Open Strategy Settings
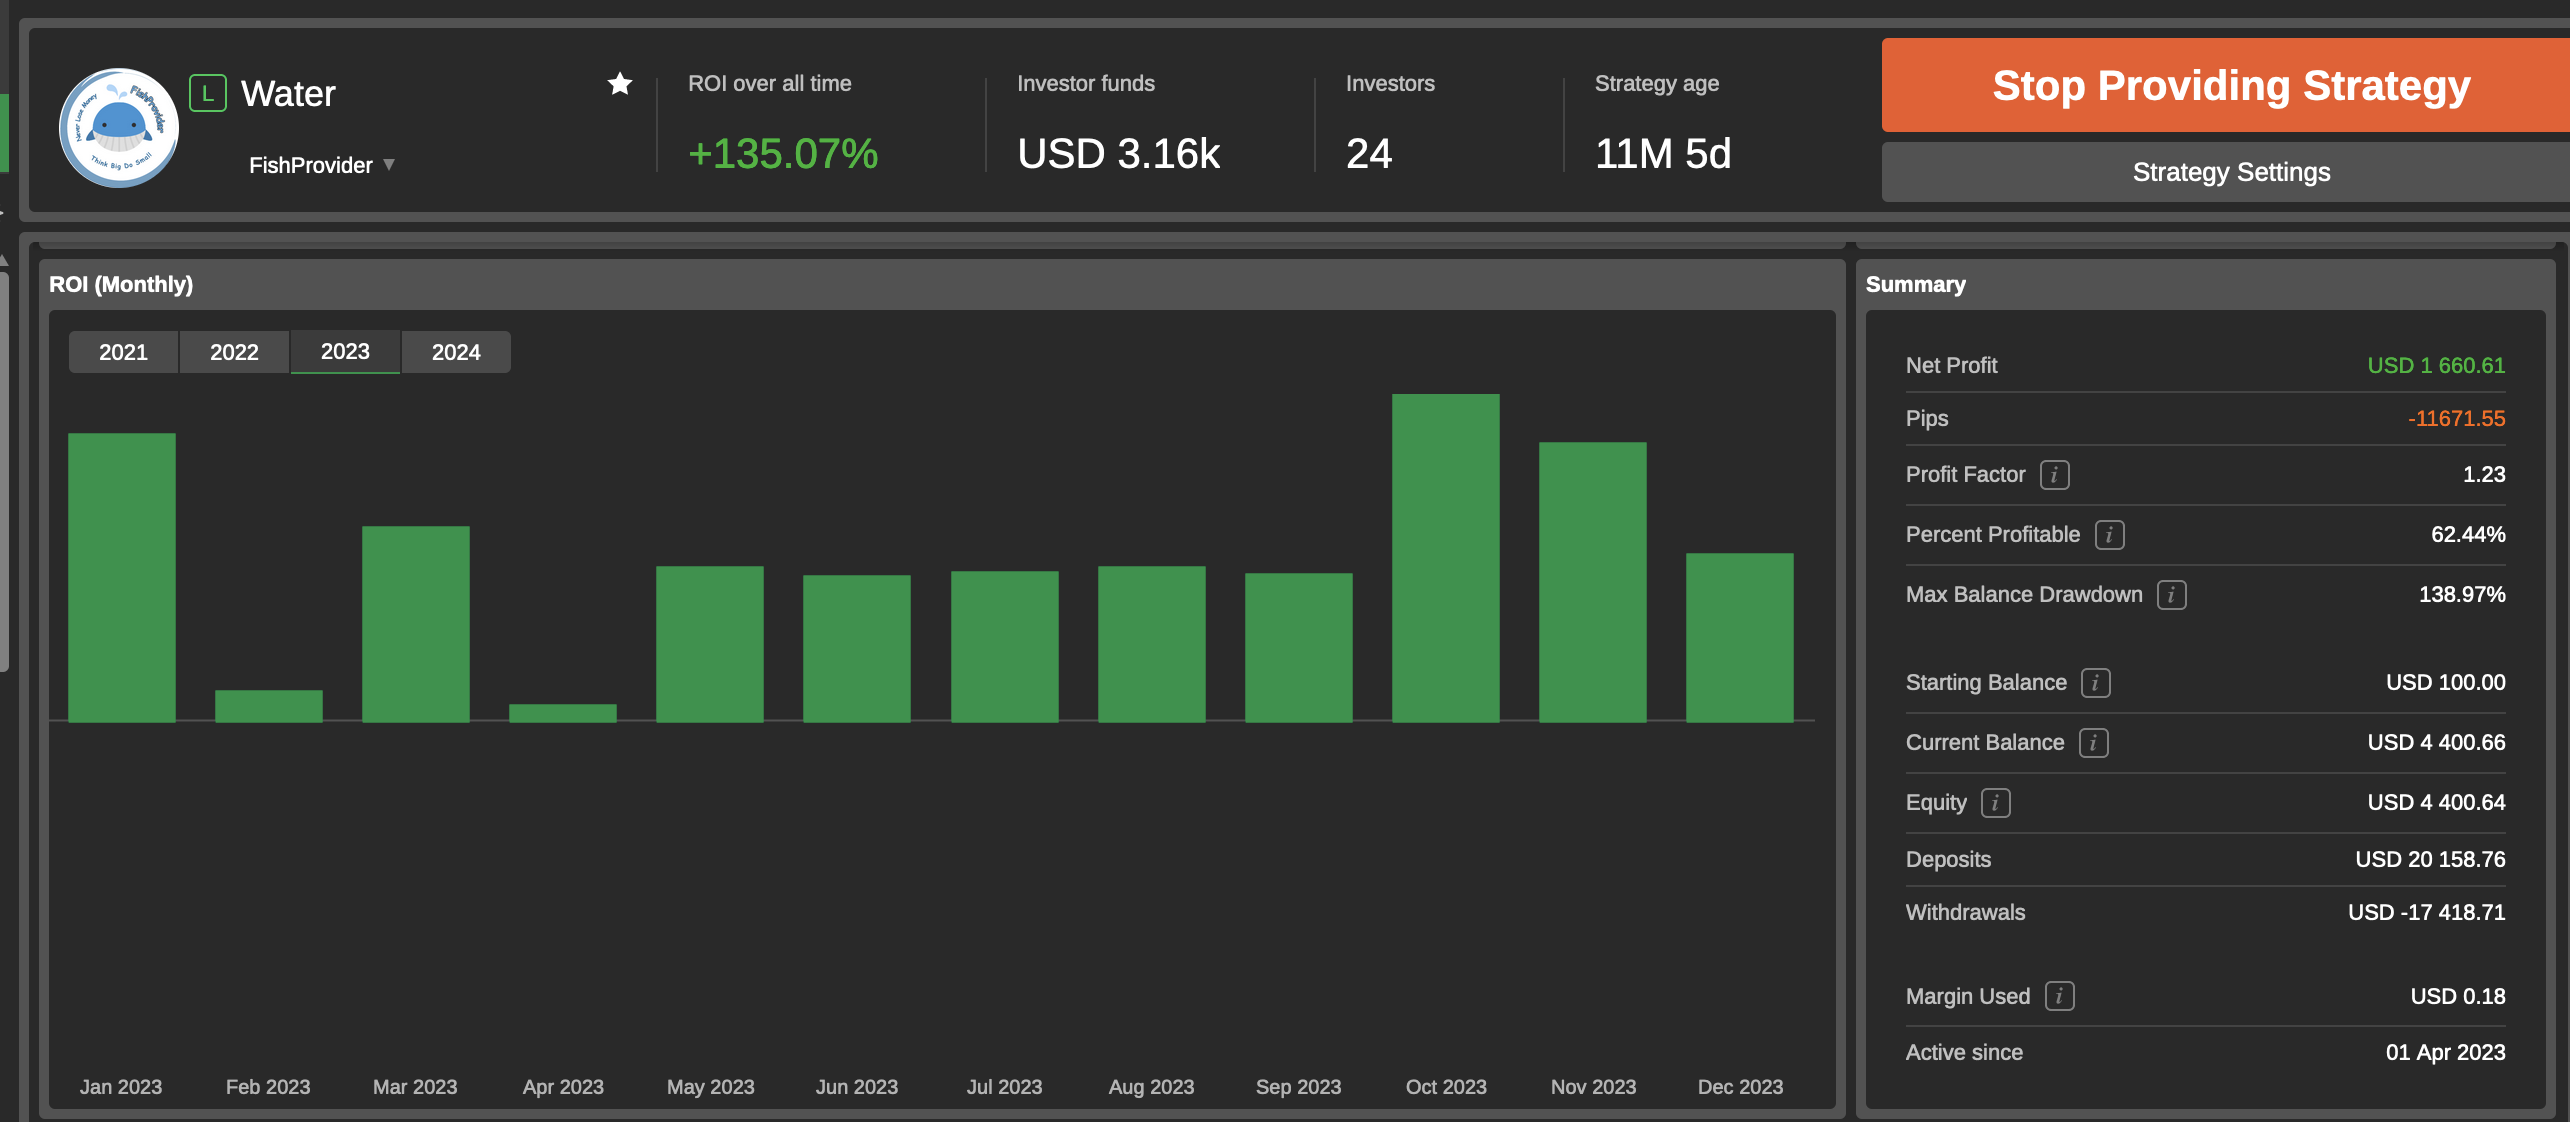This screenshot has width=2570, height=1122. (2230, 172)
